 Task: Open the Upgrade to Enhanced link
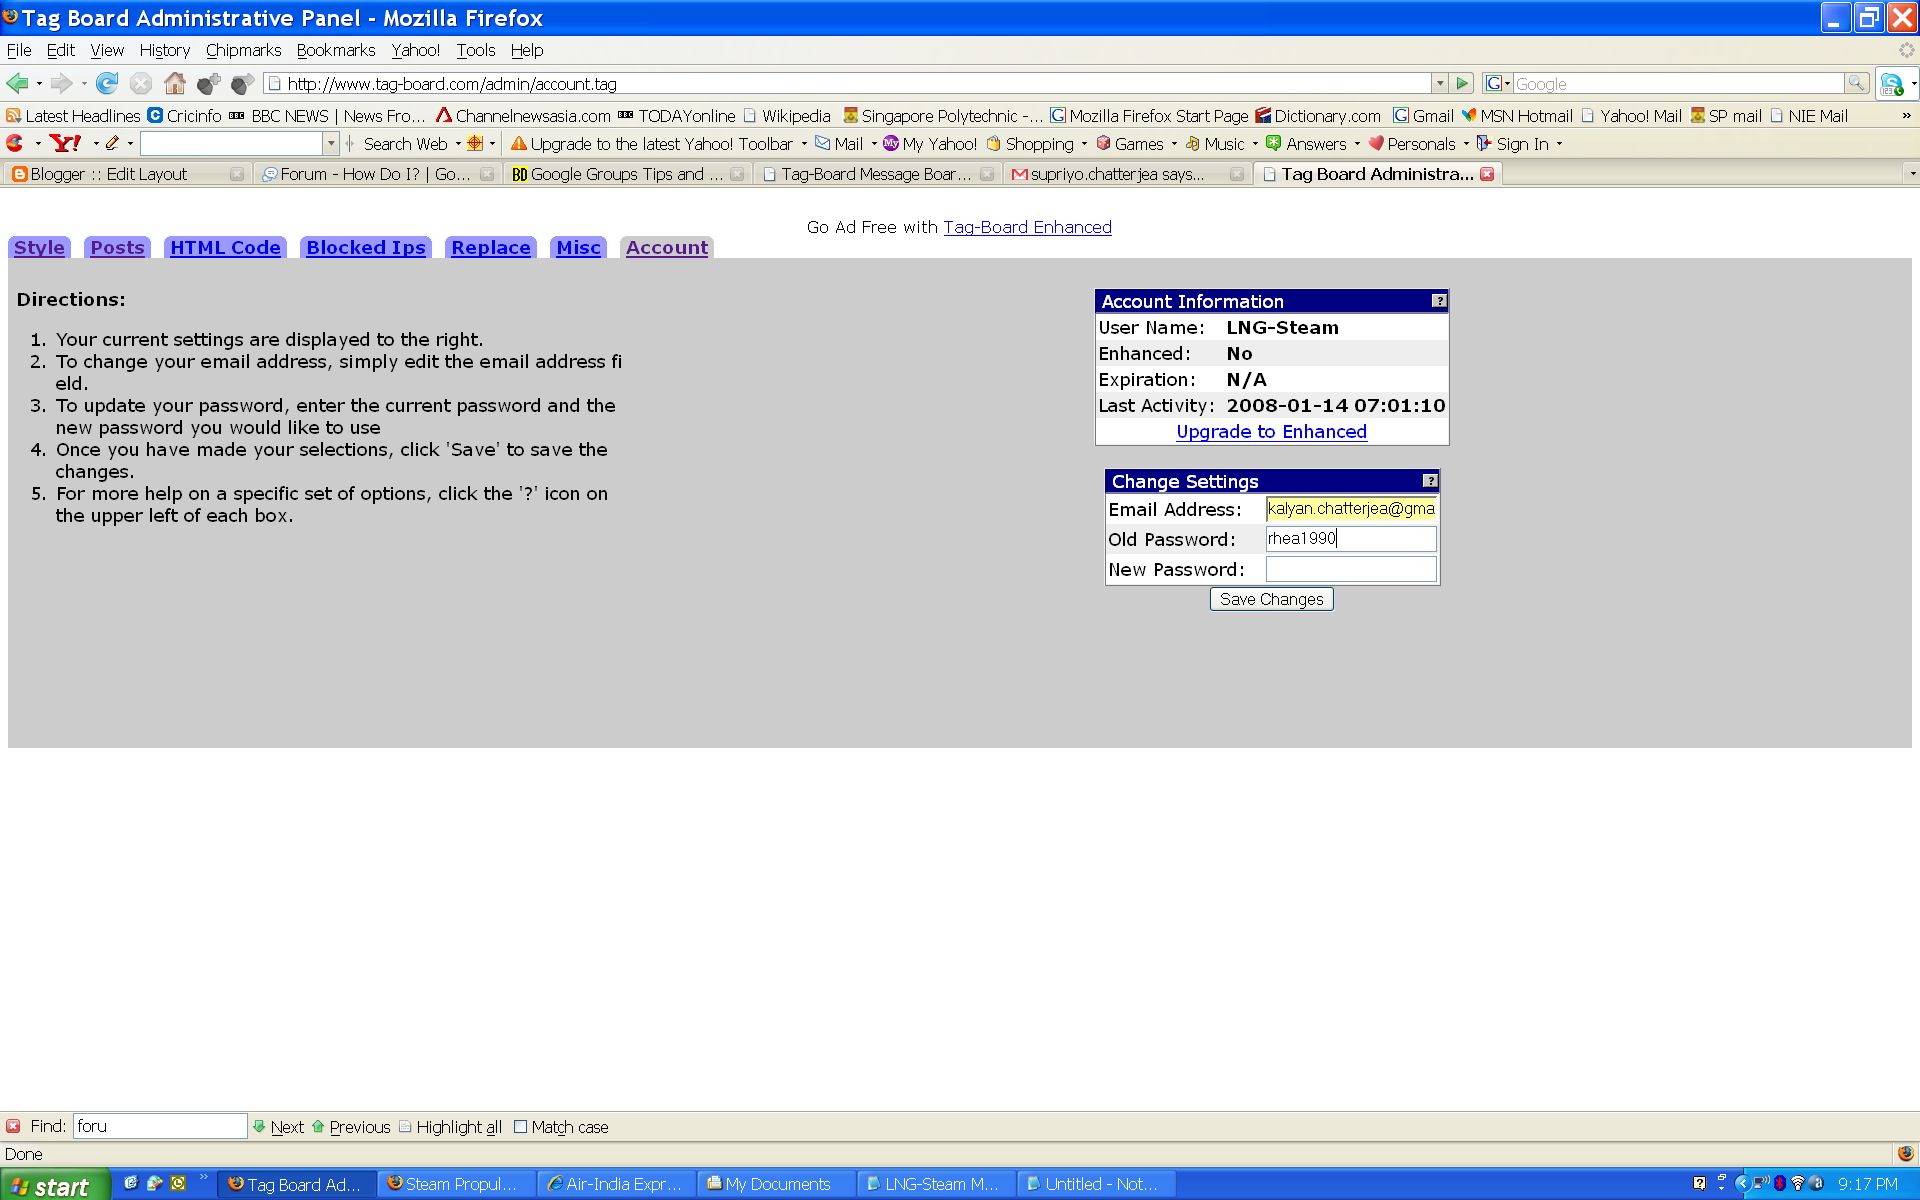point(1271,432)
